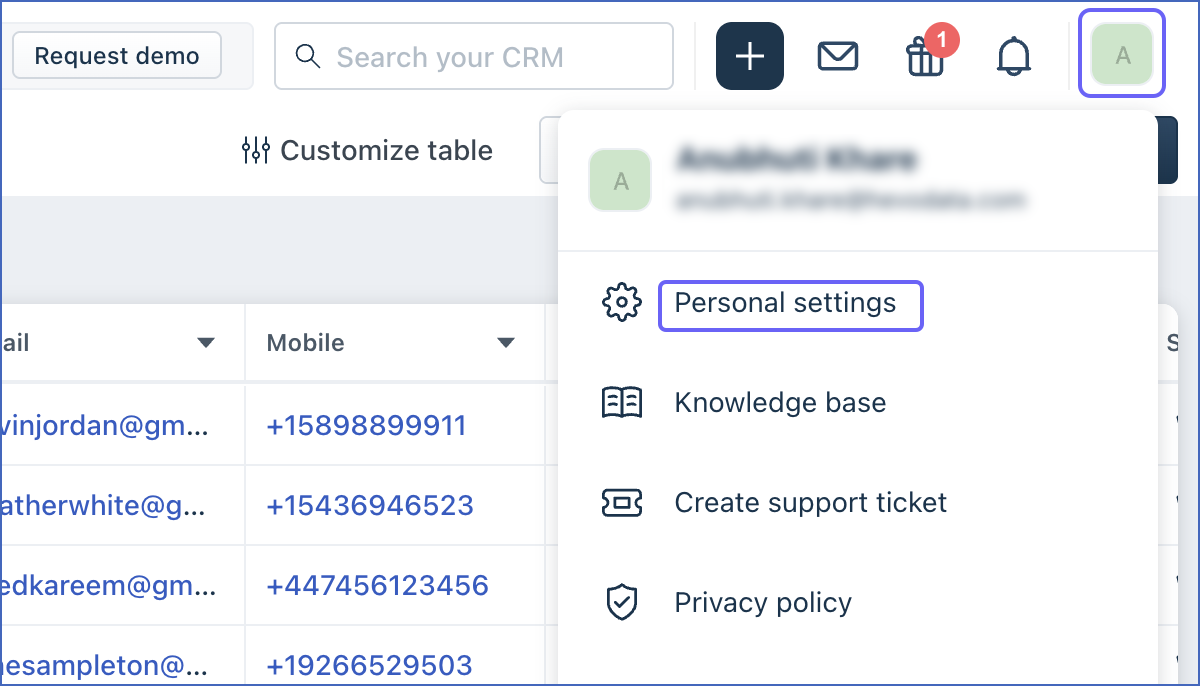
Task: Choose Knowledge base in the account menu
Action: [780, 402]
